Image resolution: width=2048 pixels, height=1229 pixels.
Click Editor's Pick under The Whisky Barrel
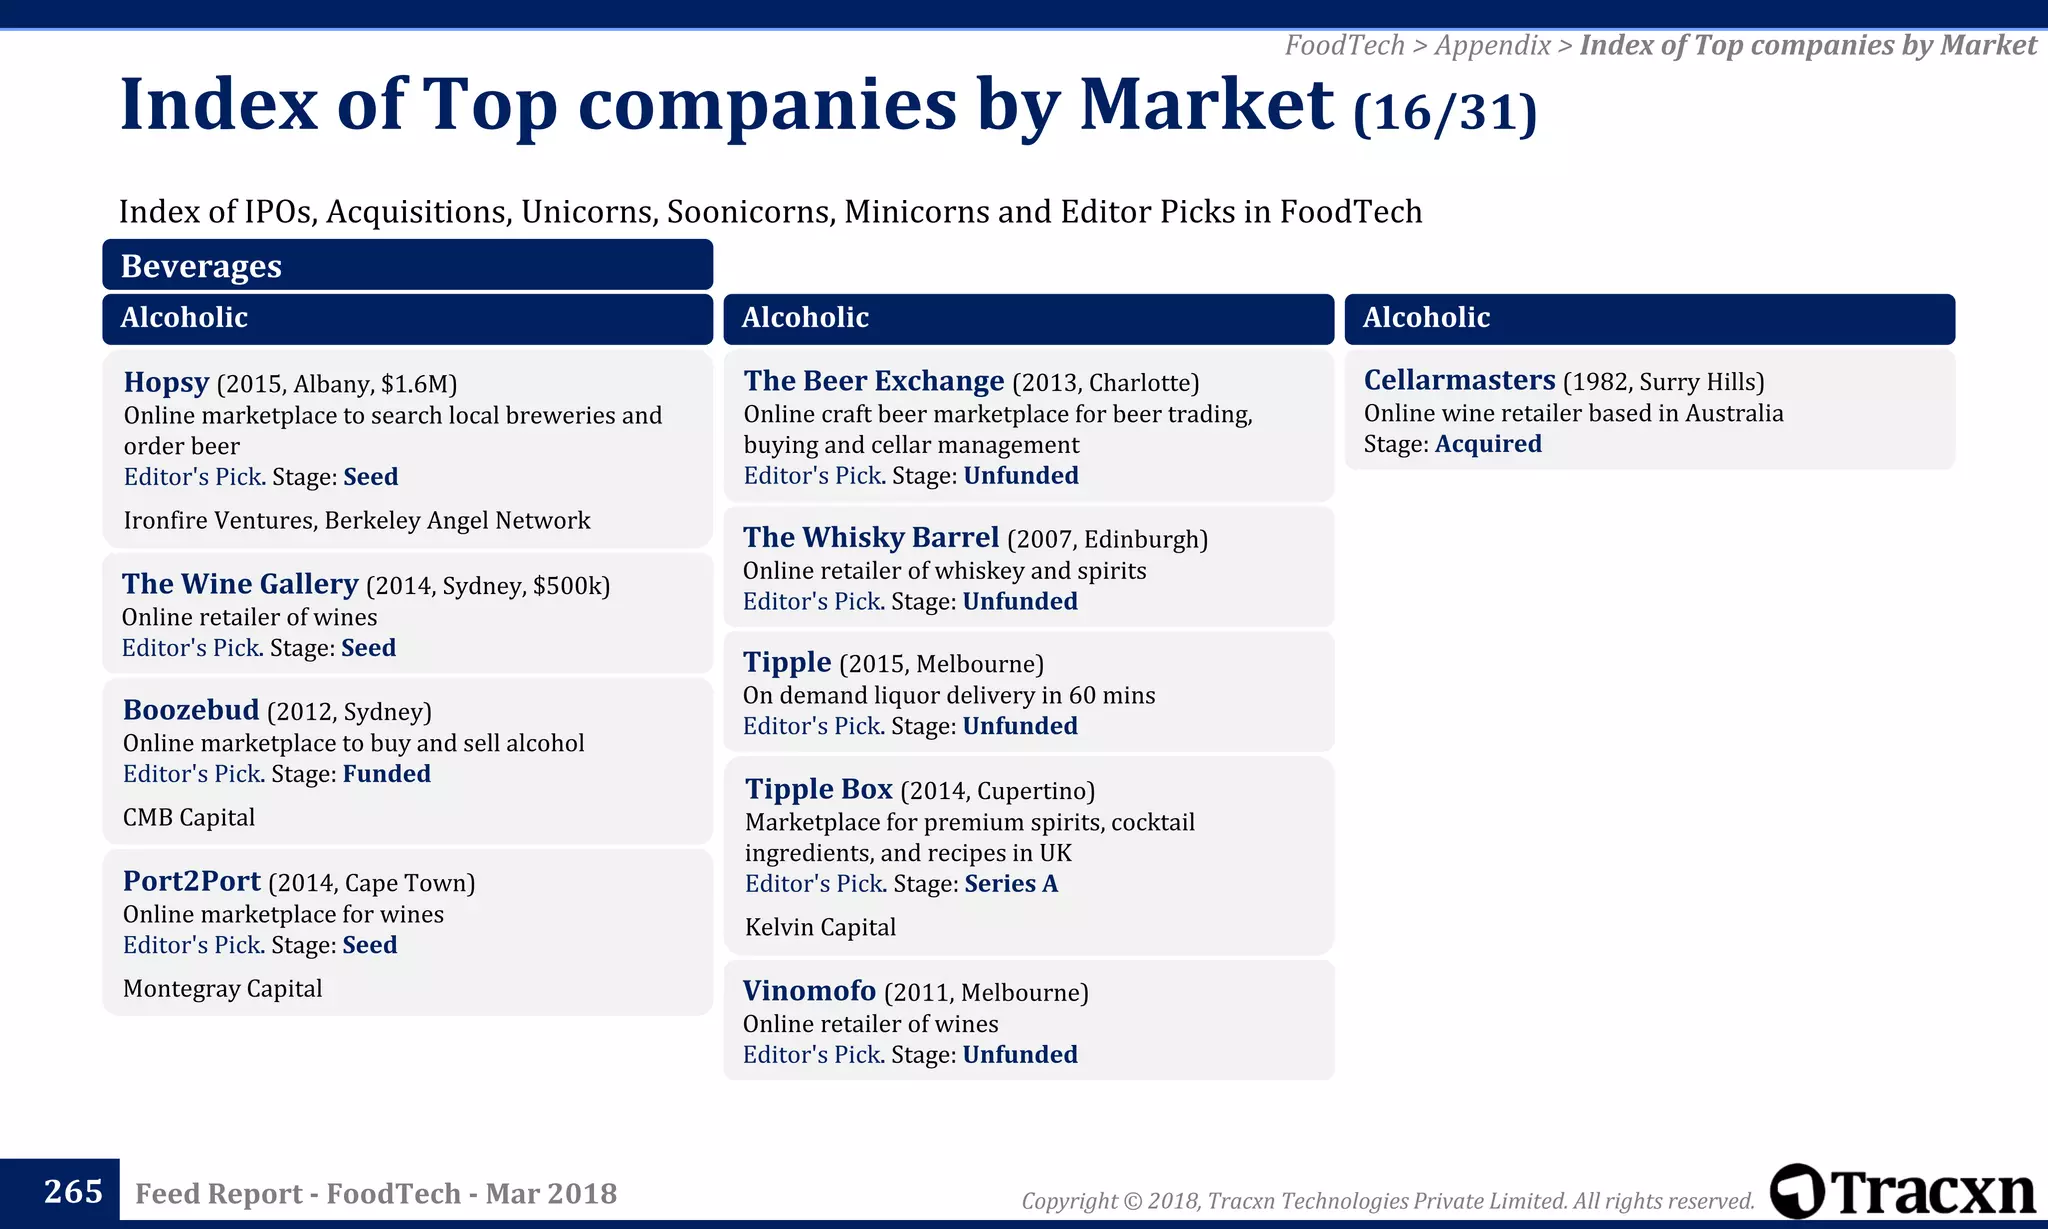click(x=812, y=602)
